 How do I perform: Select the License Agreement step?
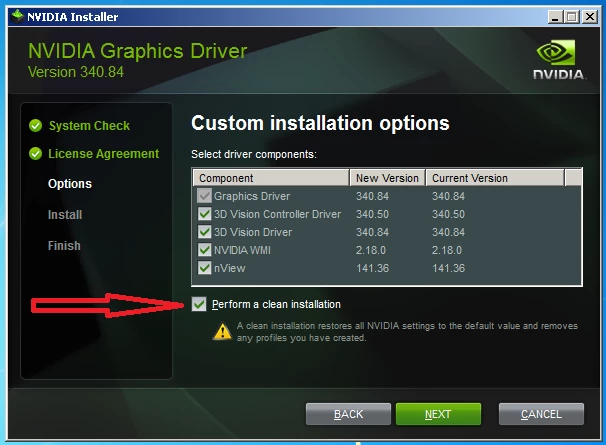pos(104,154)
